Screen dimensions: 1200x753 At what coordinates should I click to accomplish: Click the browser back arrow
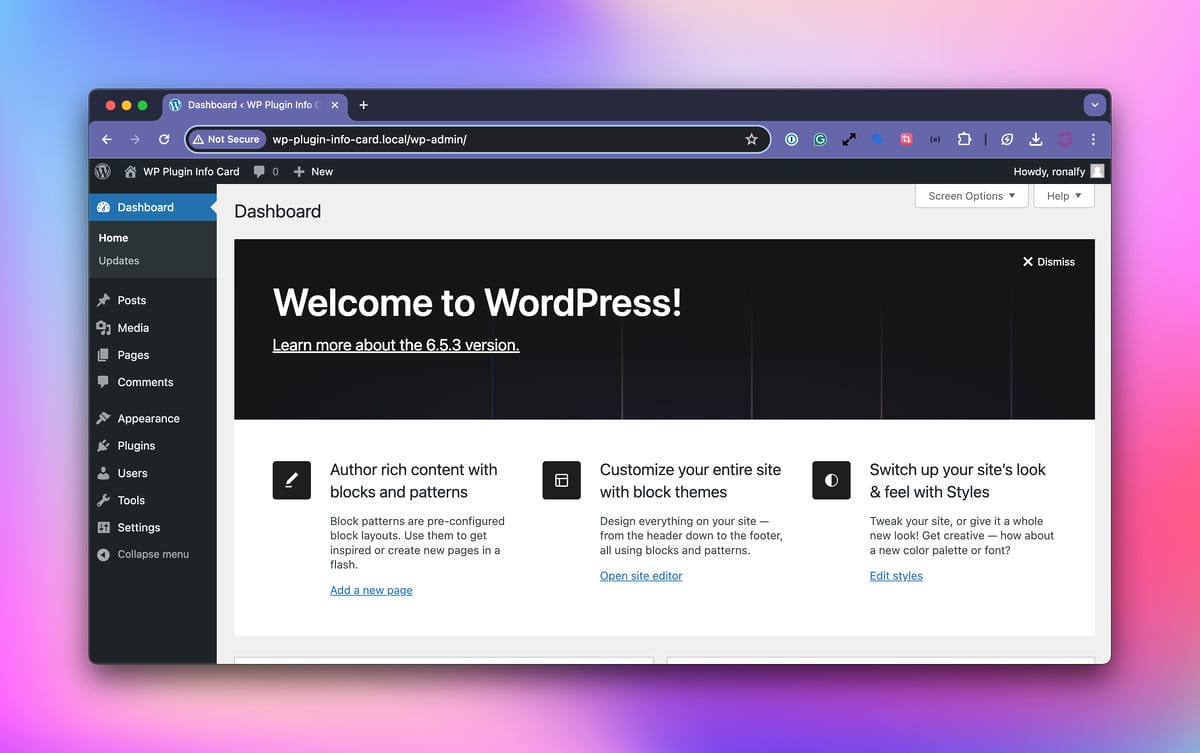coord(107,139)
